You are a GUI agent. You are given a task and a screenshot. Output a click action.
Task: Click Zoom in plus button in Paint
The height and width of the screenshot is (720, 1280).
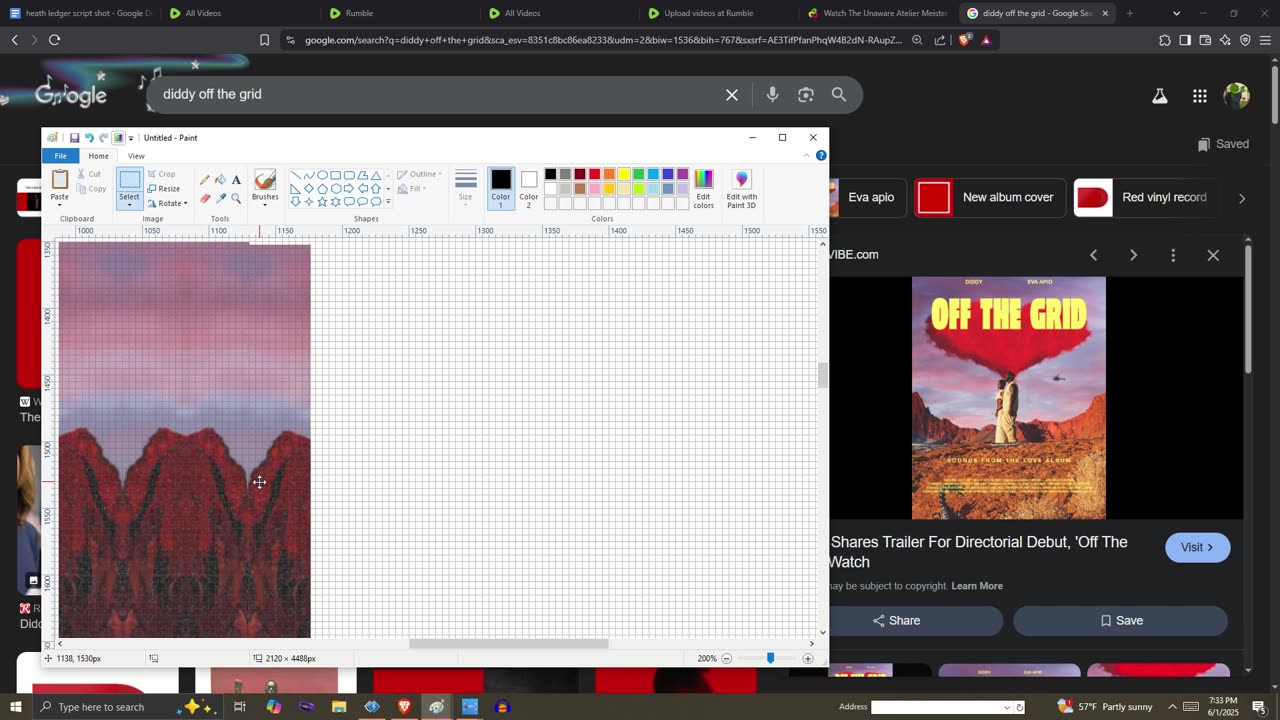[x=808, y=658]
